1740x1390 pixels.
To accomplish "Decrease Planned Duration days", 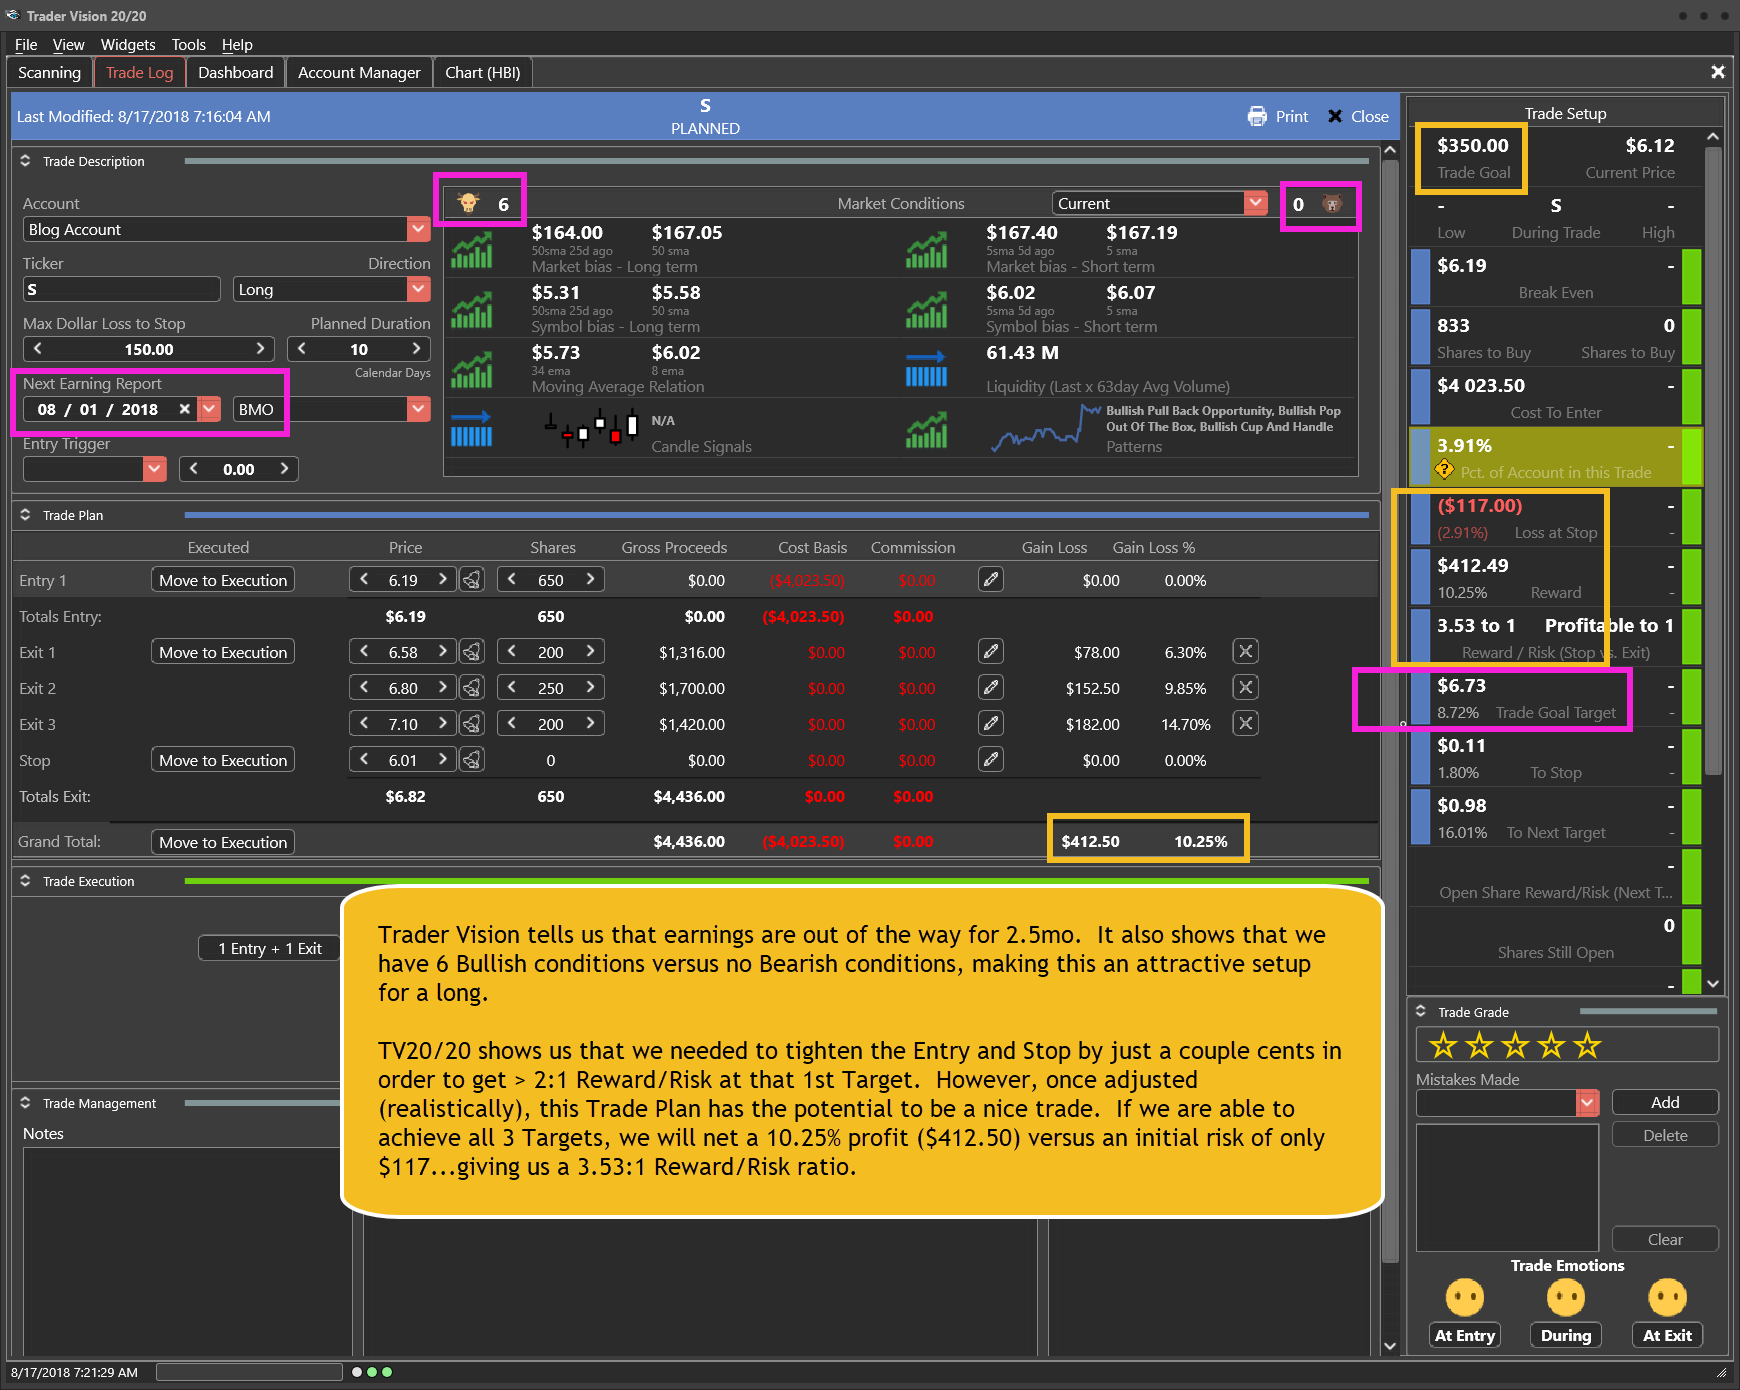I will point(301,349).
